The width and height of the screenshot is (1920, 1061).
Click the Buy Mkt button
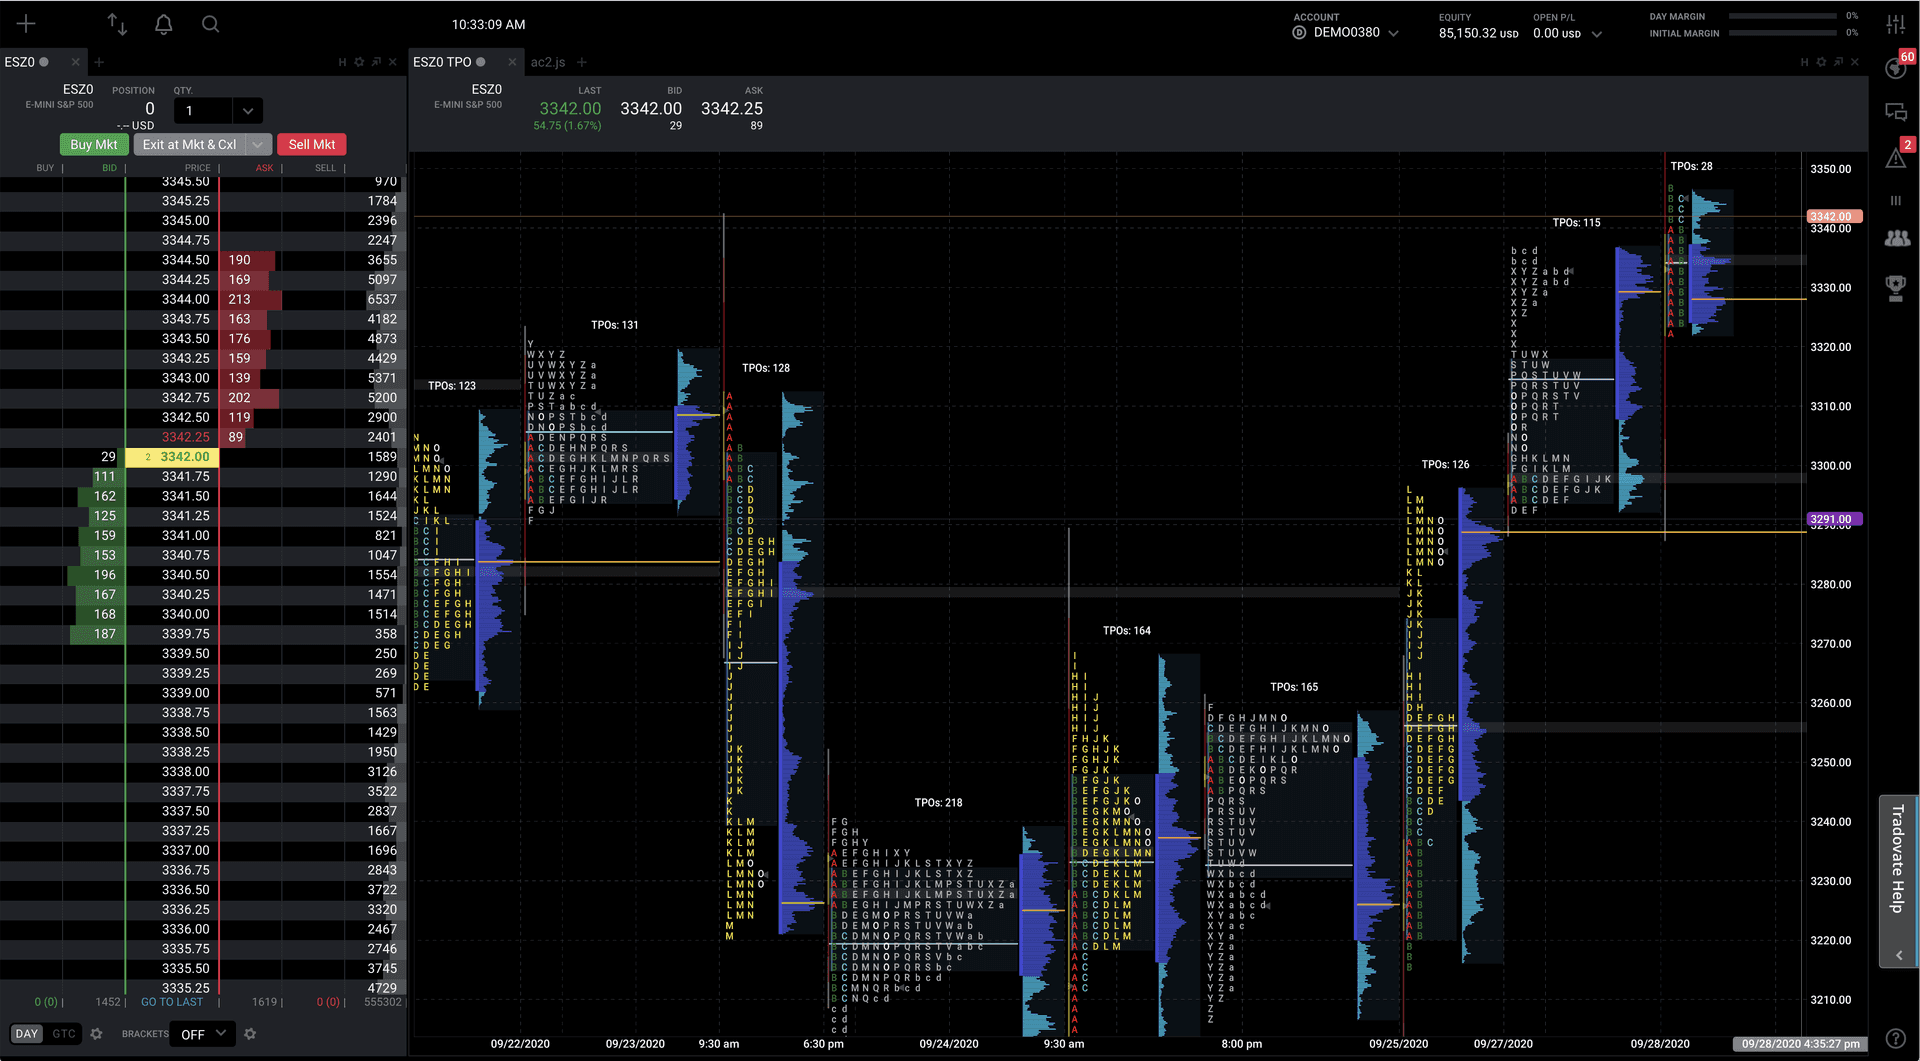point(94,145)
